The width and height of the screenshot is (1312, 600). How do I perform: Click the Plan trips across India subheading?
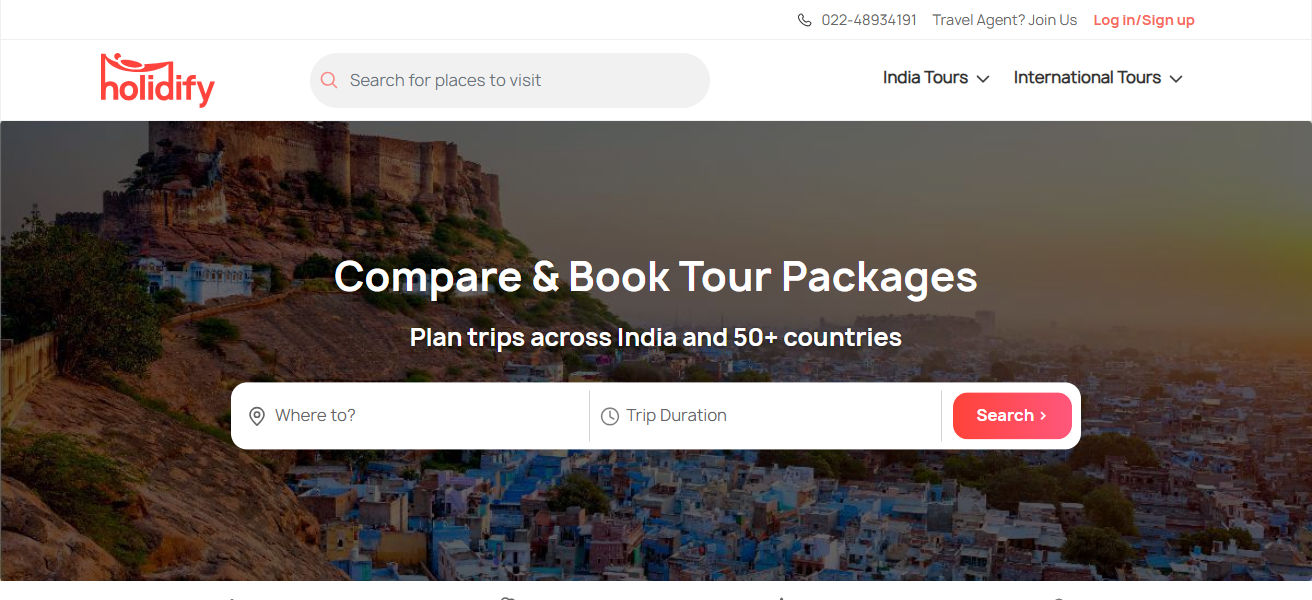coord(656,337)
